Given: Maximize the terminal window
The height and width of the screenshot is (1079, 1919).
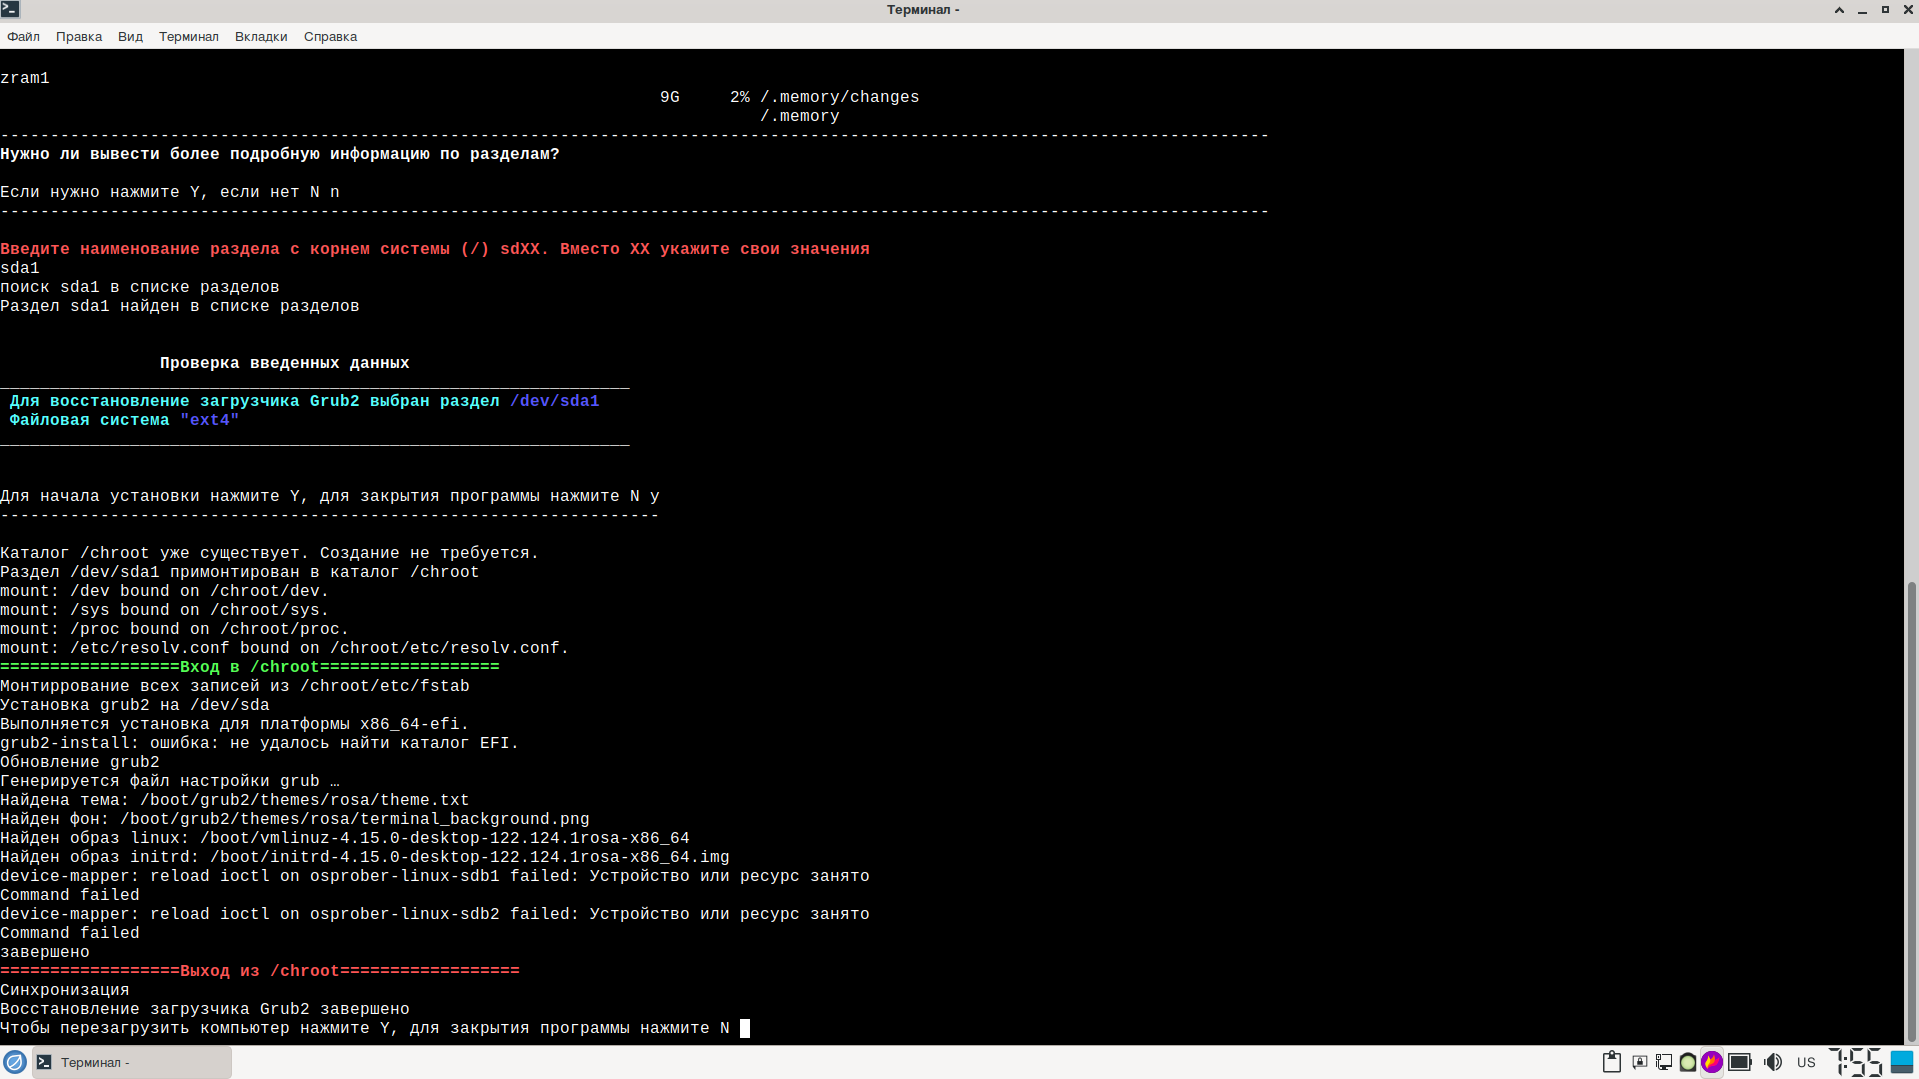Looking at the screenshot, I should point(1885,10).
